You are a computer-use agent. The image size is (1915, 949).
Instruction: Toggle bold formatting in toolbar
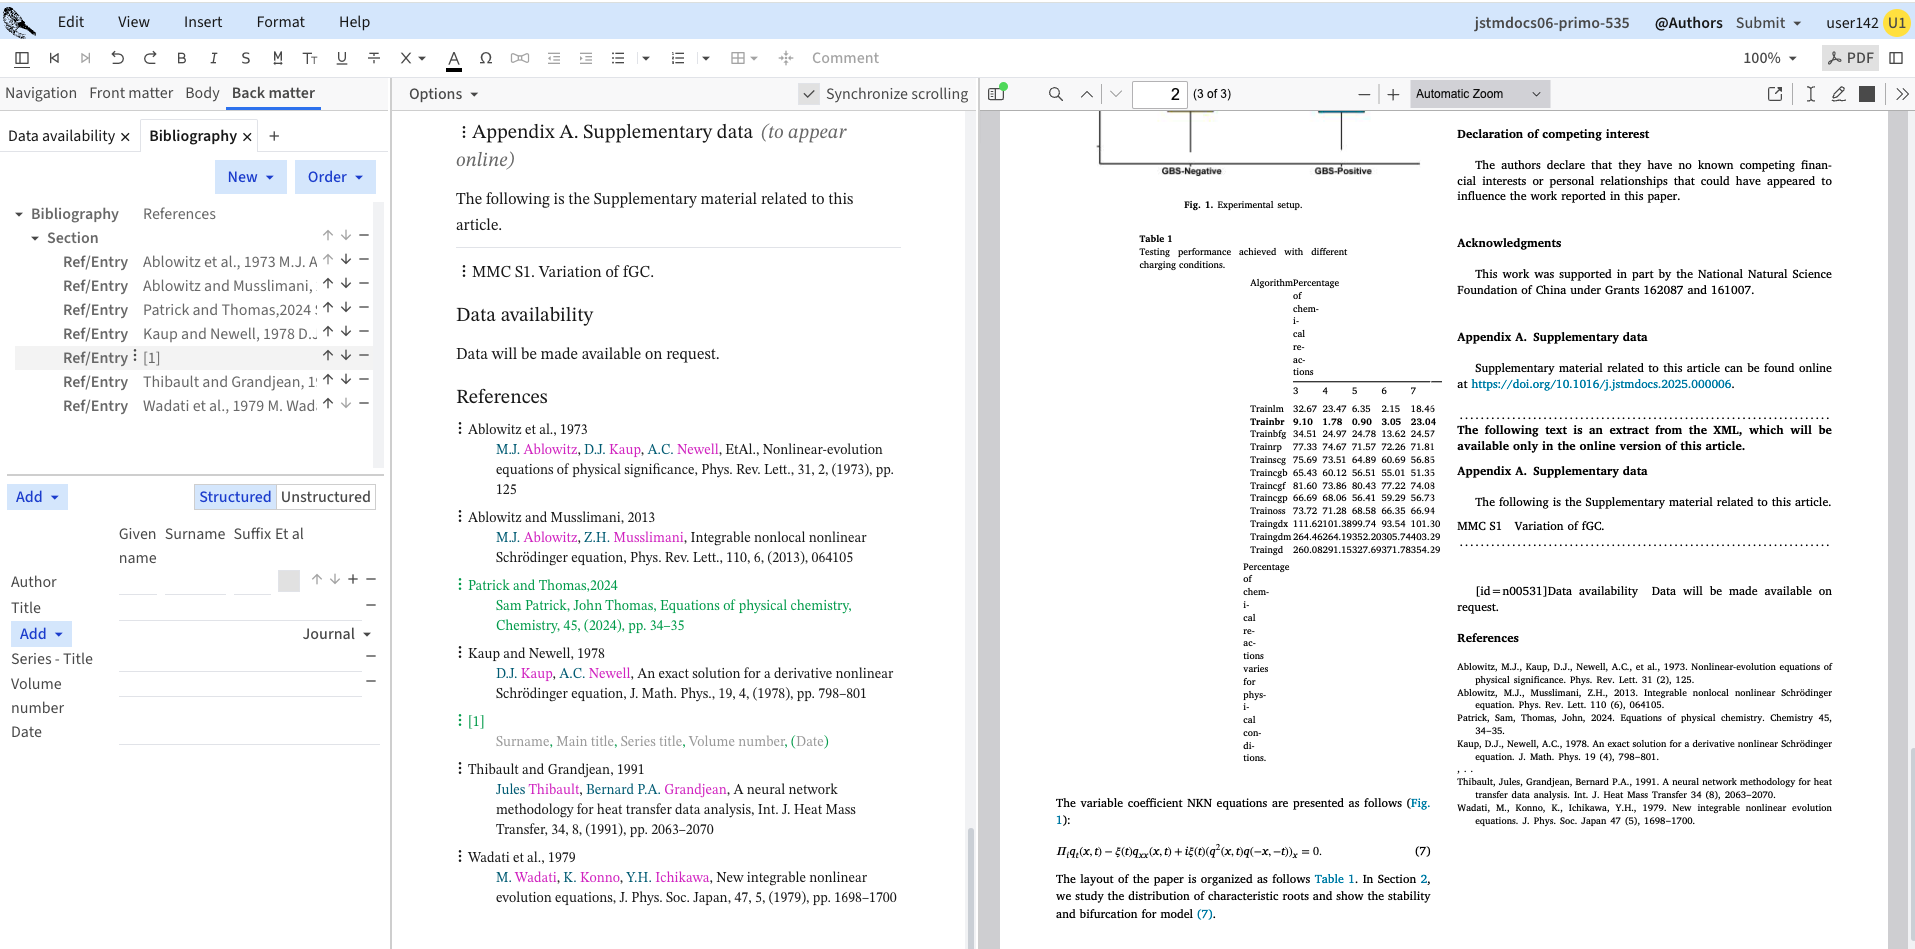(181, 58)
